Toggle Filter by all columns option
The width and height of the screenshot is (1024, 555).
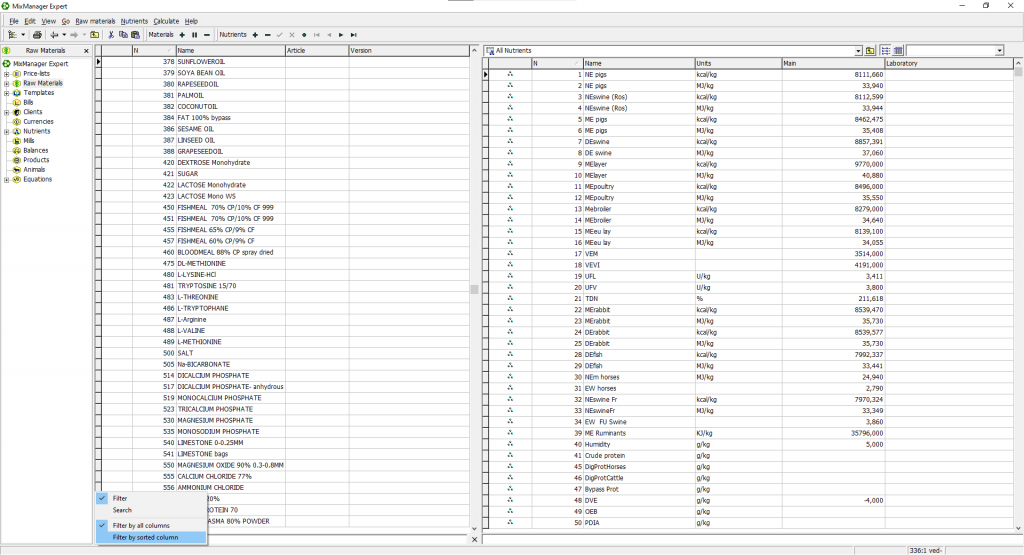(140, 526)
